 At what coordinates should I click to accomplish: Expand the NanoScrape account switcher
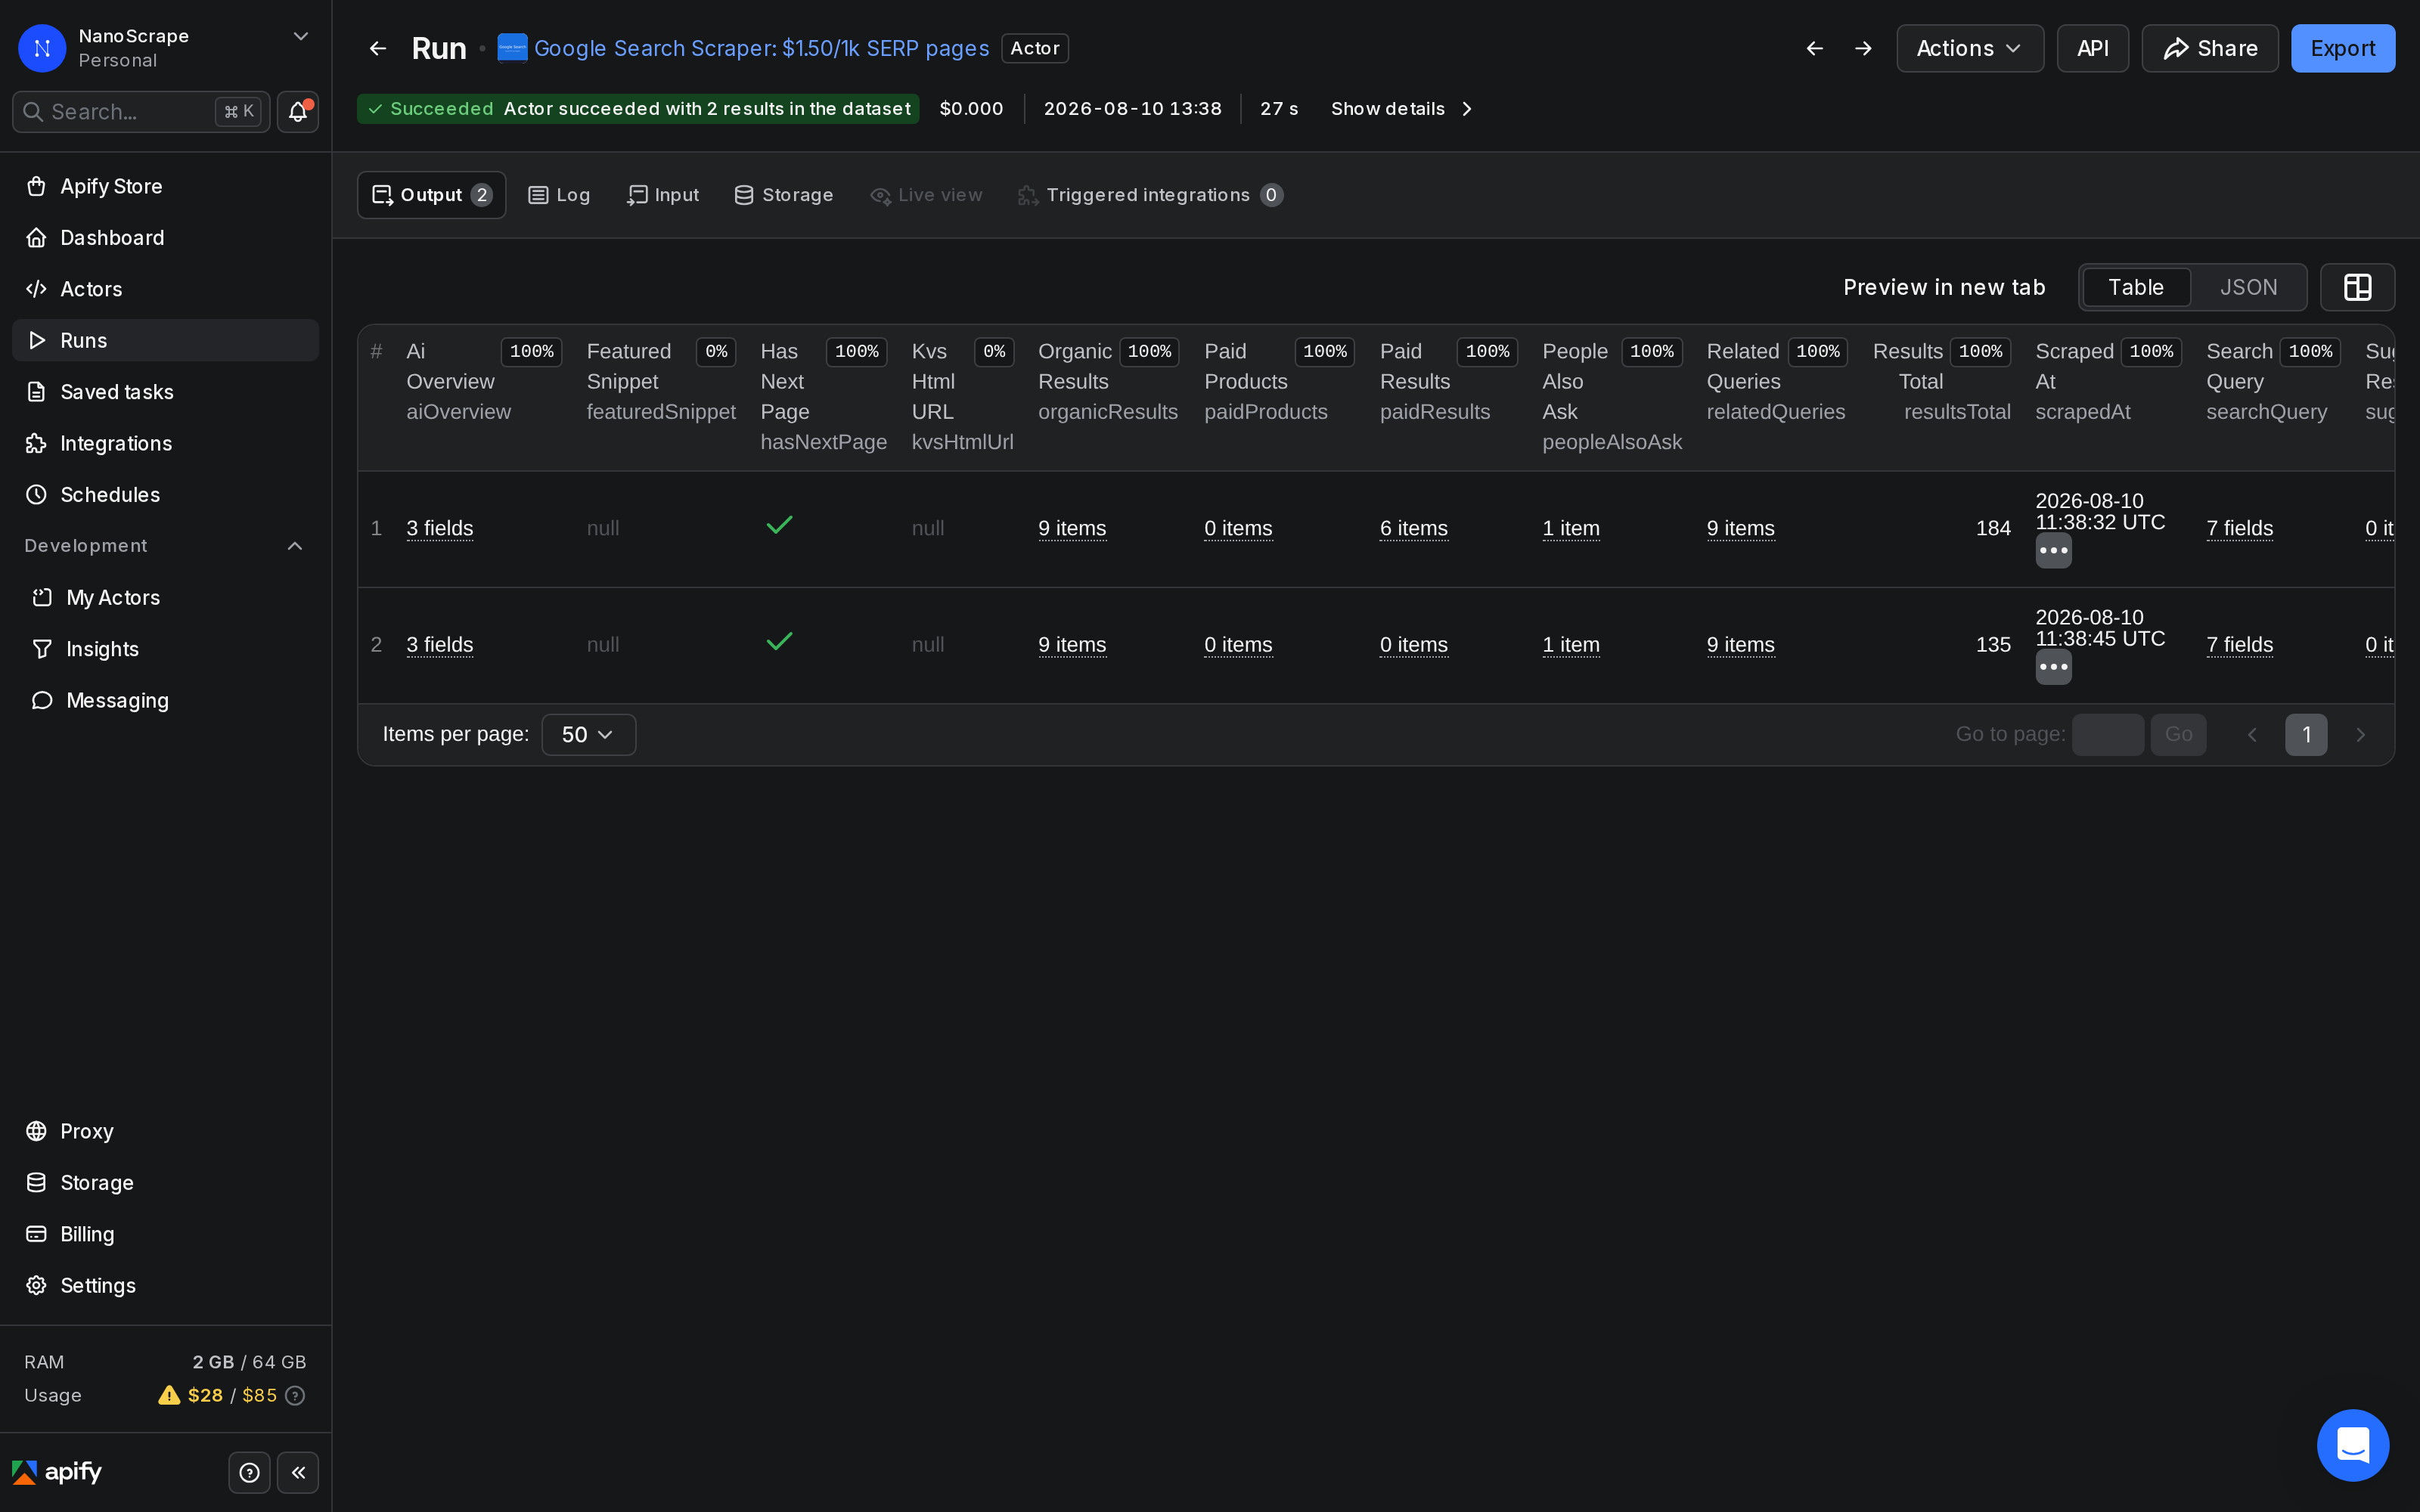click(300, 37)
